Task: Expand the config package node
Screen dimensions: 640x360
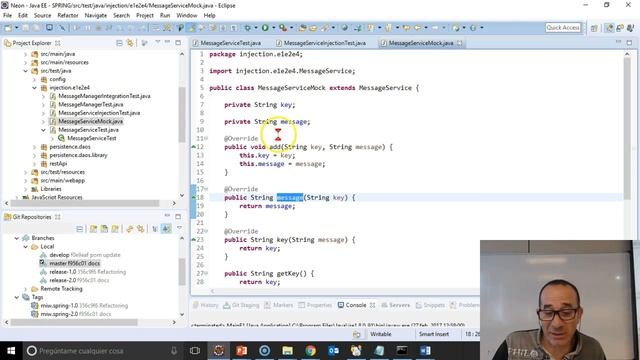Action: tap(34, 79)
